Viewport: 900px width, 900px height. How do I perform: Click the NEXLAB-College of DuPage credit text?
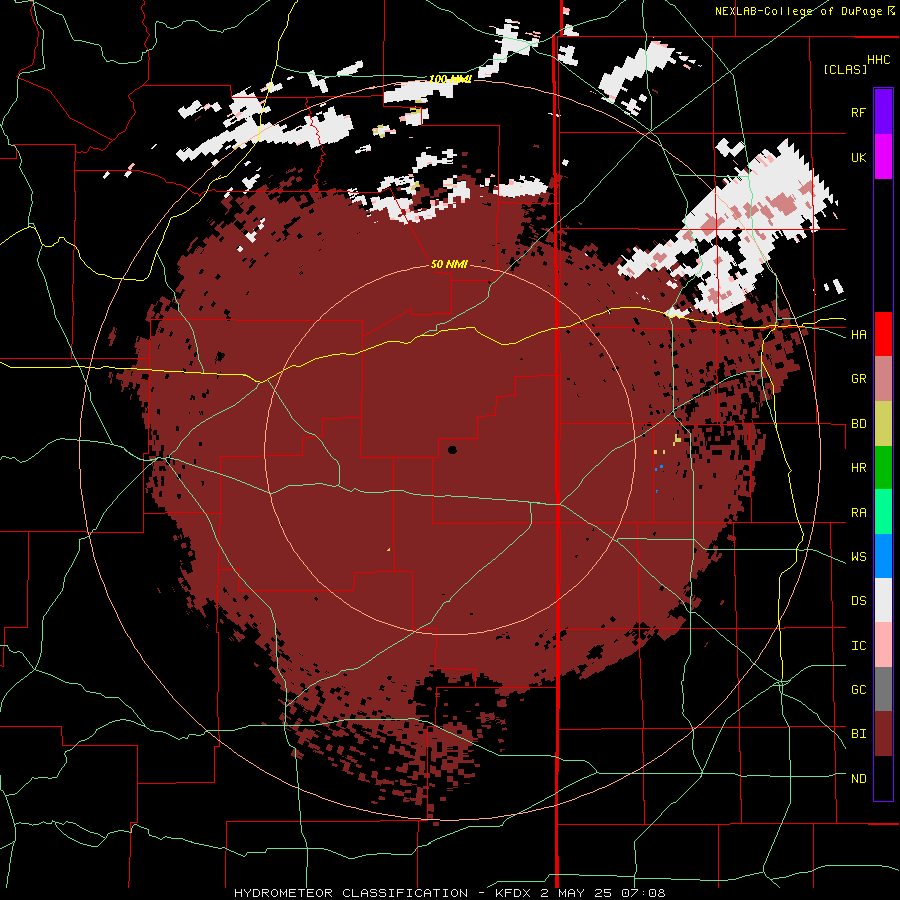click(x=798, y=11)
